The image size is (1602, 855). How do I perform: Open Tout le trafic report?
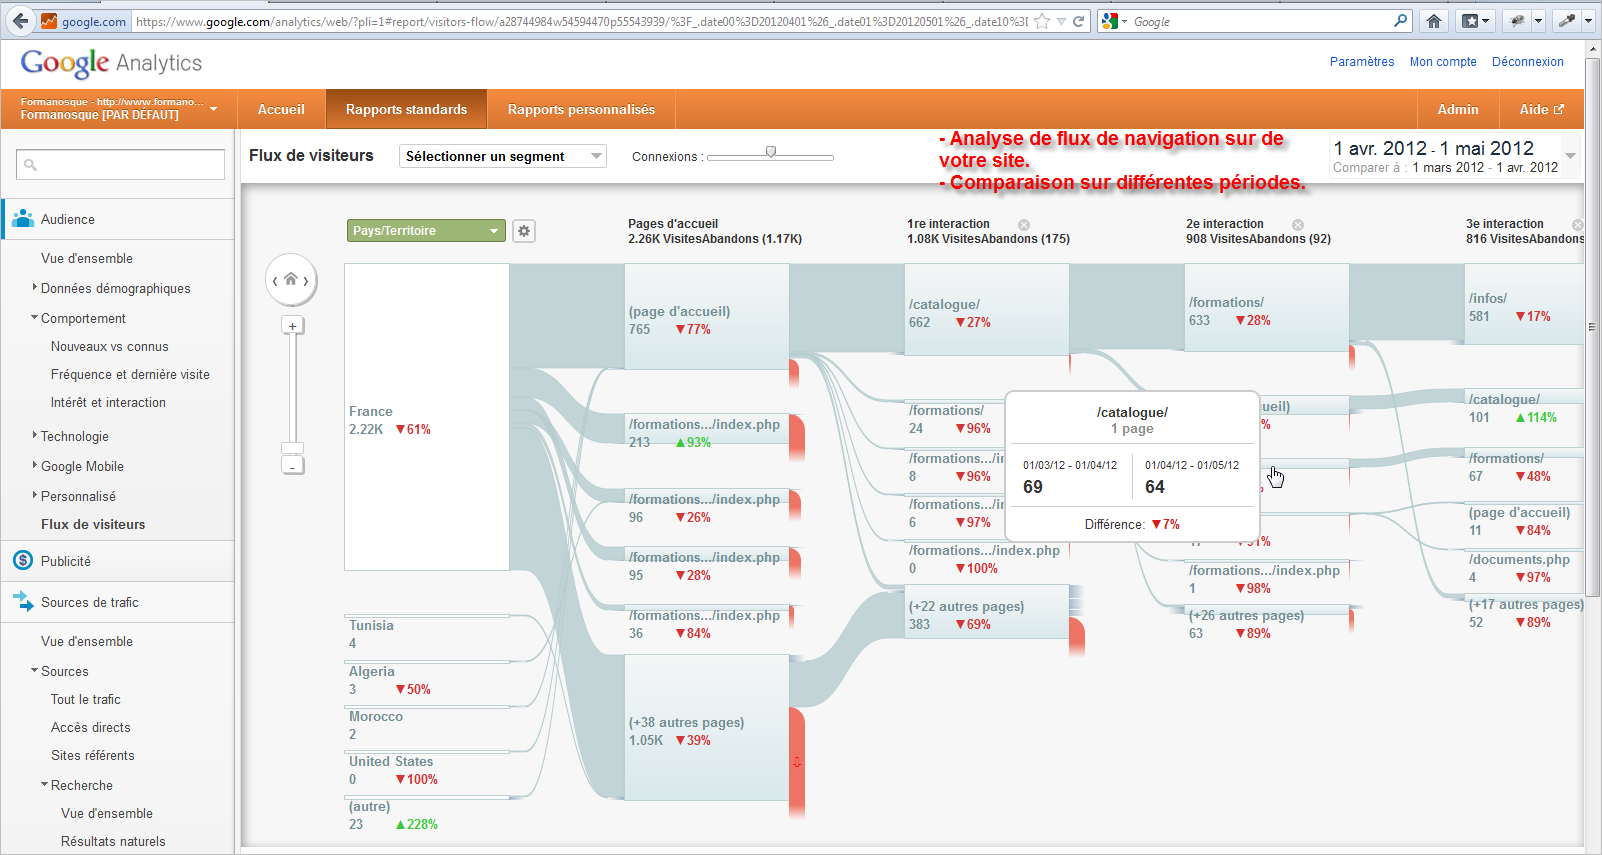coord(86,699)
